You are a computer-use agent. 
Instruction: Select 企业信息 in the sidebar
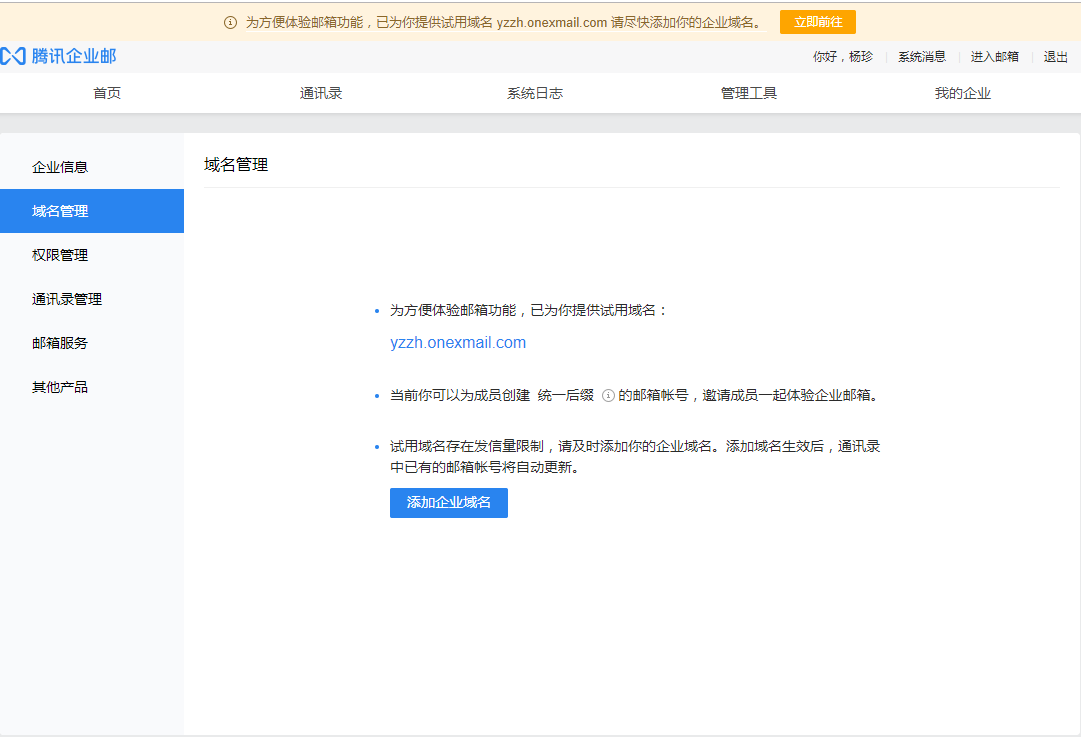92,167
